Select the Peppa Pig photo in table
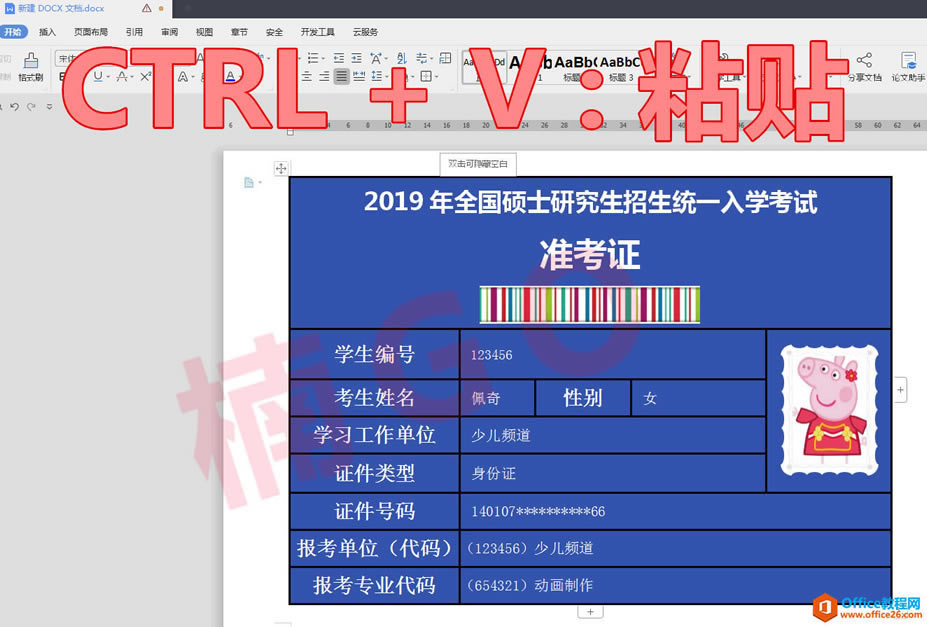 pyautogui.click(x=829, y=411)
